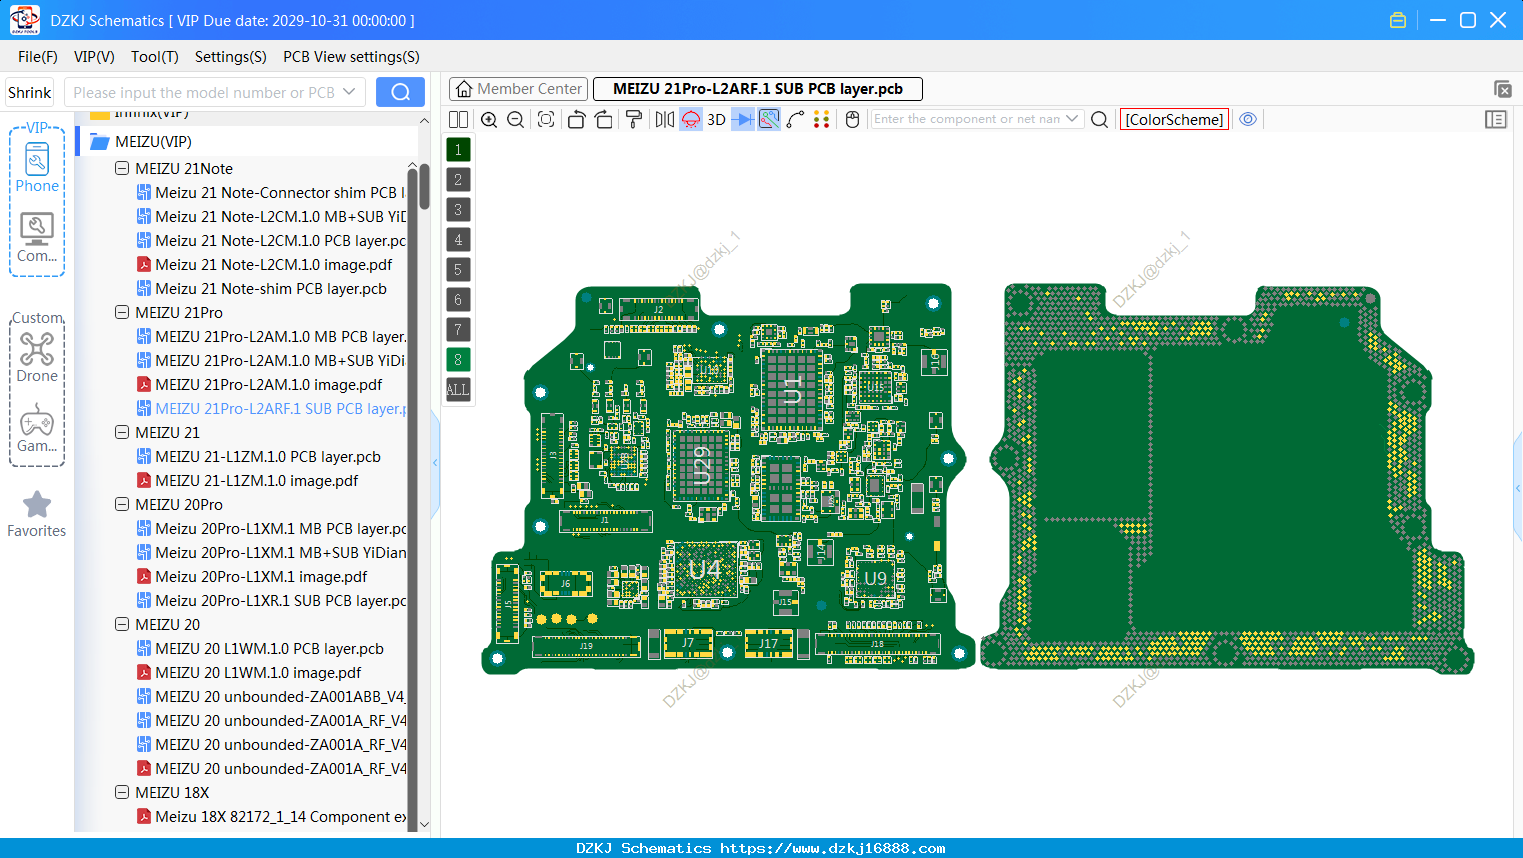Click the close-tabs icon at top right

coord(1502,89)
